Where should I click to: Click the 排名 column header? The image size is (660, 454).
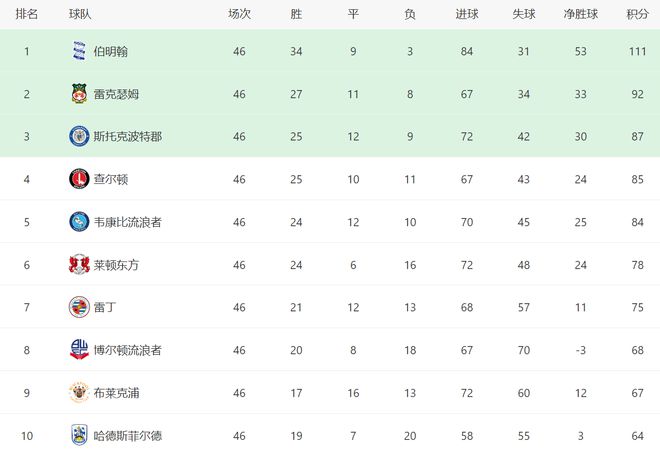click(27, 14)
